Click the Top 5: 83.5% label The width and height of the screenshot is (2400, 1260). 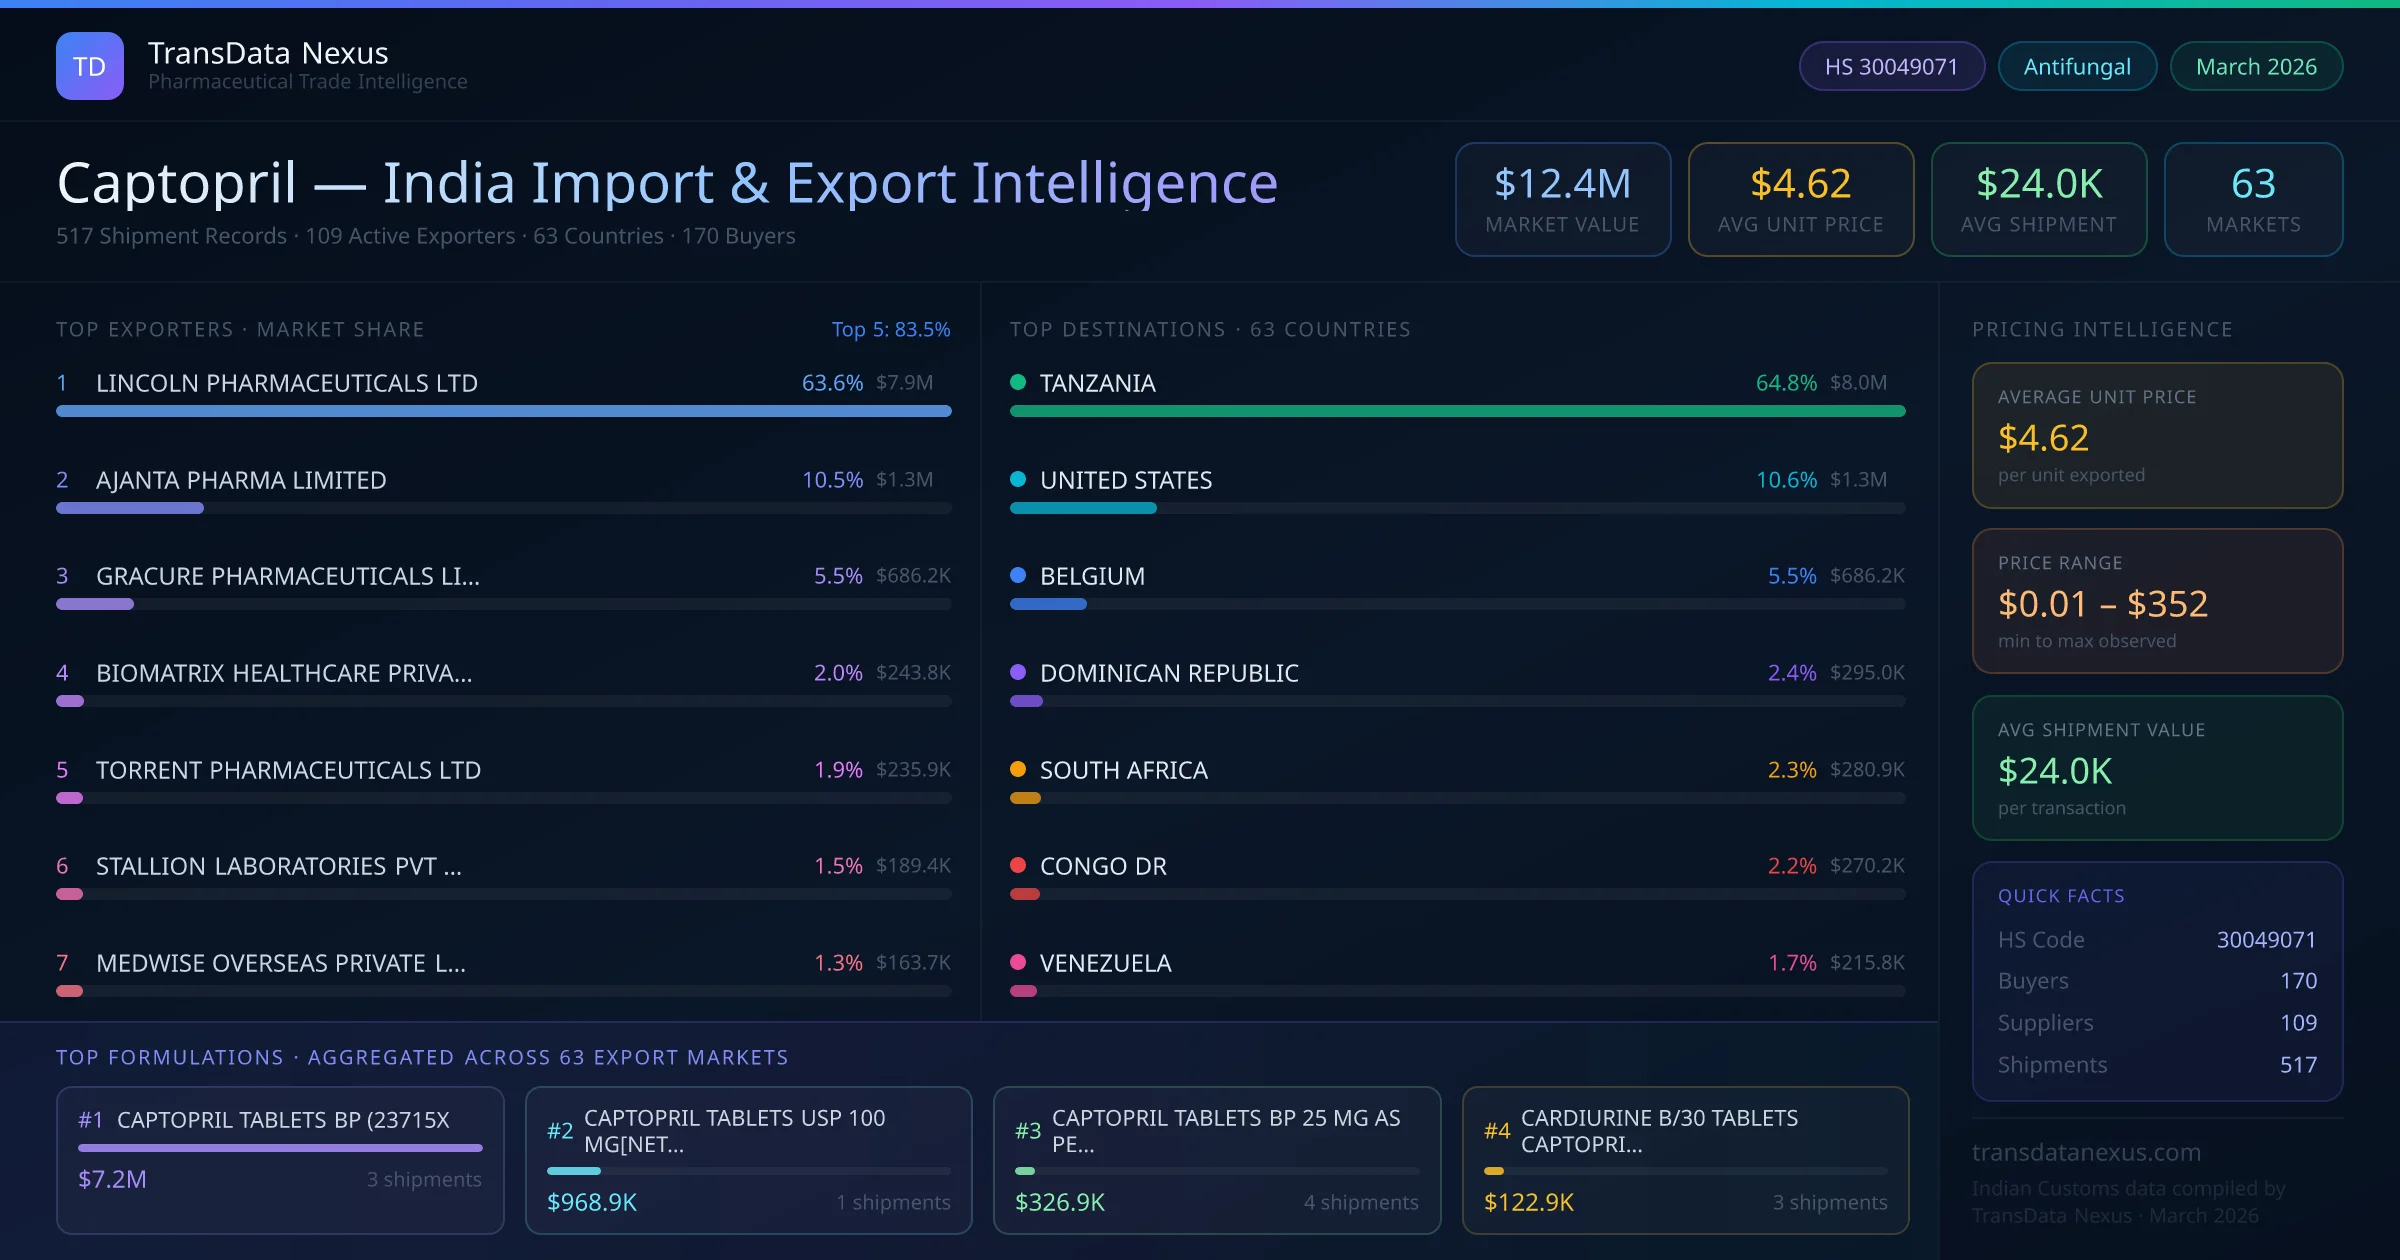coord(890,329)
